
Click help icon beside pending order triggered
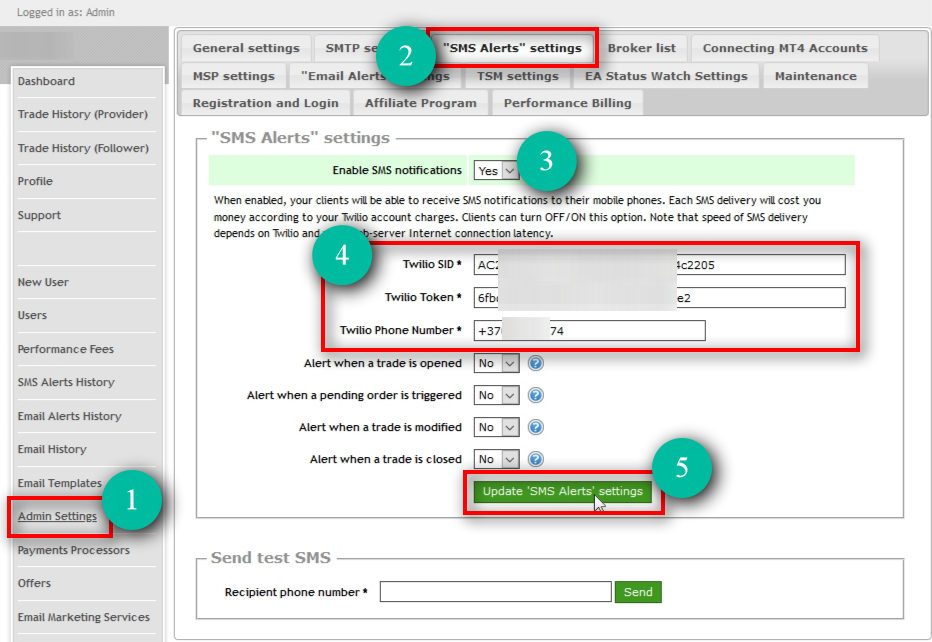click(536, 396)
